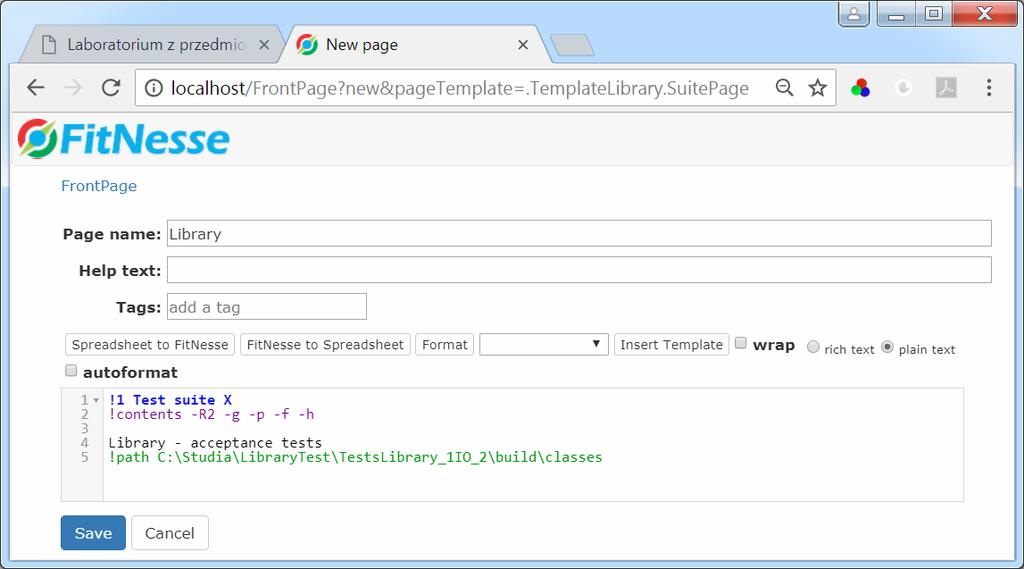Click the colorful circles extension icon
1024x569 pixels.
(x=860, y=88)
